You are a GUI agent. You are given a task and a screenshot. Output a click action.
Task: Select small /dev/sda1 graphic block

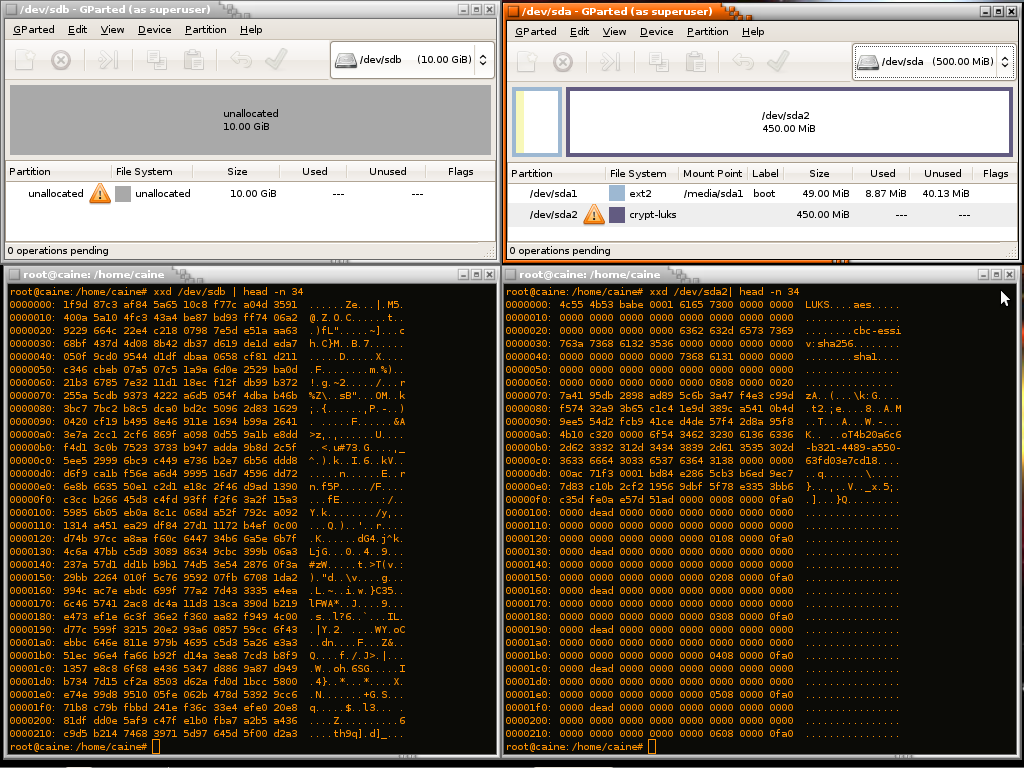click(537, 122)
